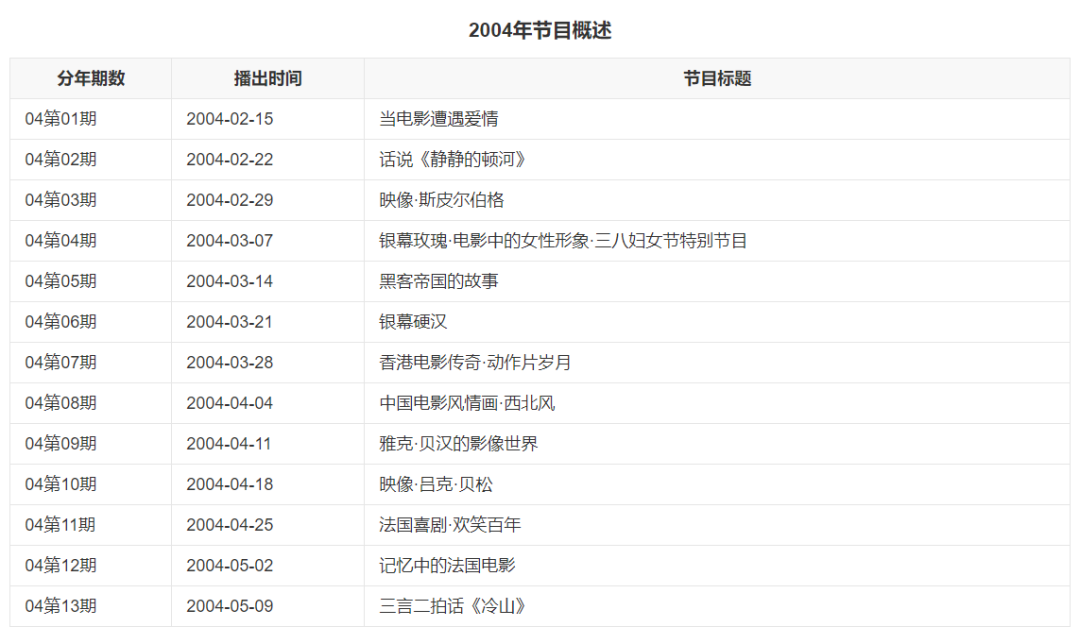Click the title 中国电影风情画·西北风
The image size is (1080, 627).
click(x=467, y=403)
